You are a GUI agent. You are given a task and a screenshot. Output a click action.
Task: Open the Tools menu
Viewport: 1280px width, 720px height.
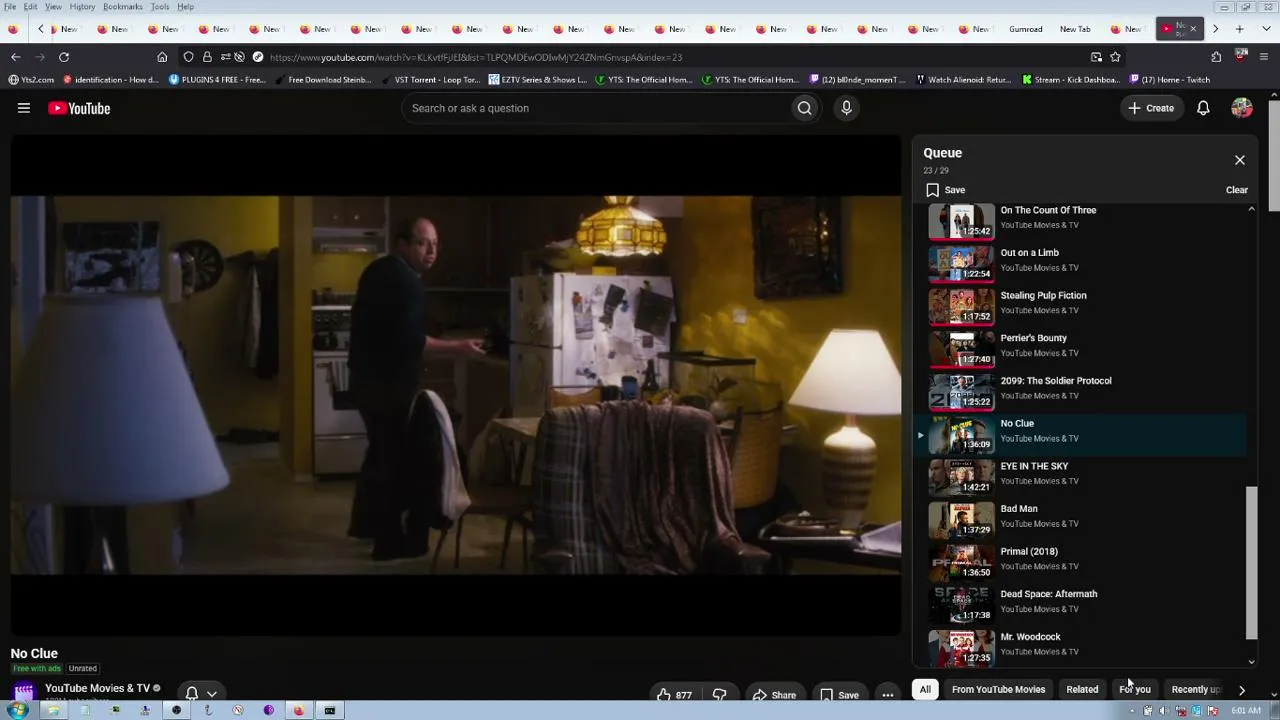pos(160,7)
